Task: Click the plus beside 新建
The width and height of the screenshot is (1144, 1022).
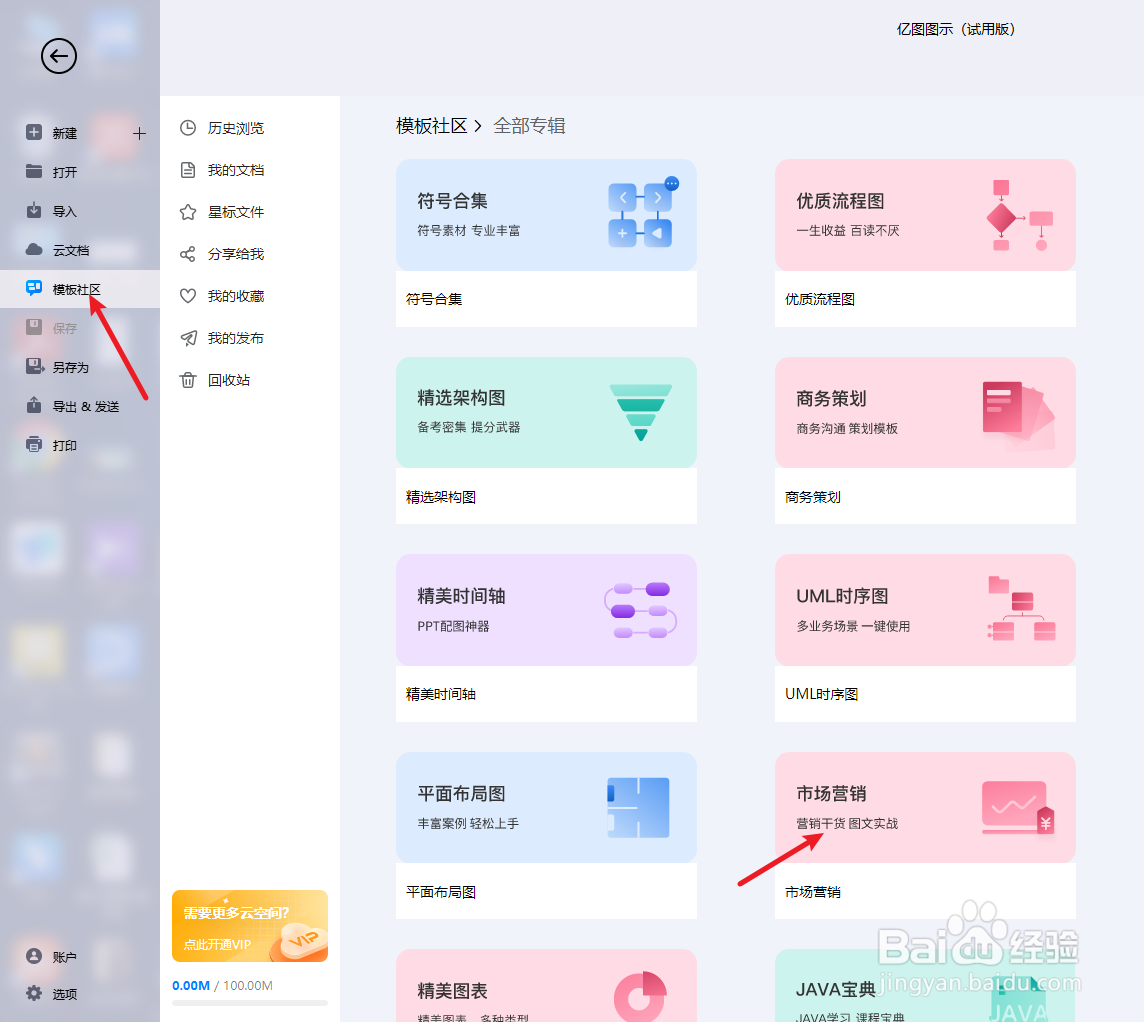Action: (x=139, y=132)
